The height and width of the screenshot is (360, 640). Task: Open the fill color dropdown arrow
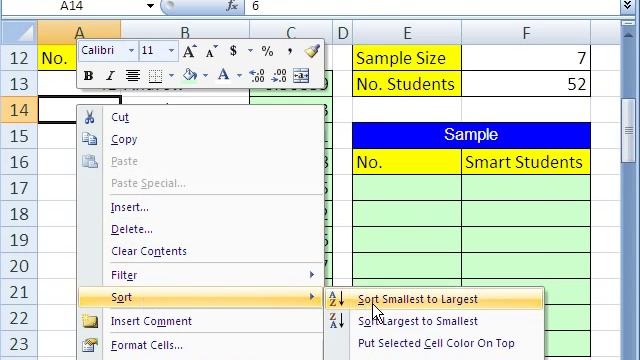205,76
